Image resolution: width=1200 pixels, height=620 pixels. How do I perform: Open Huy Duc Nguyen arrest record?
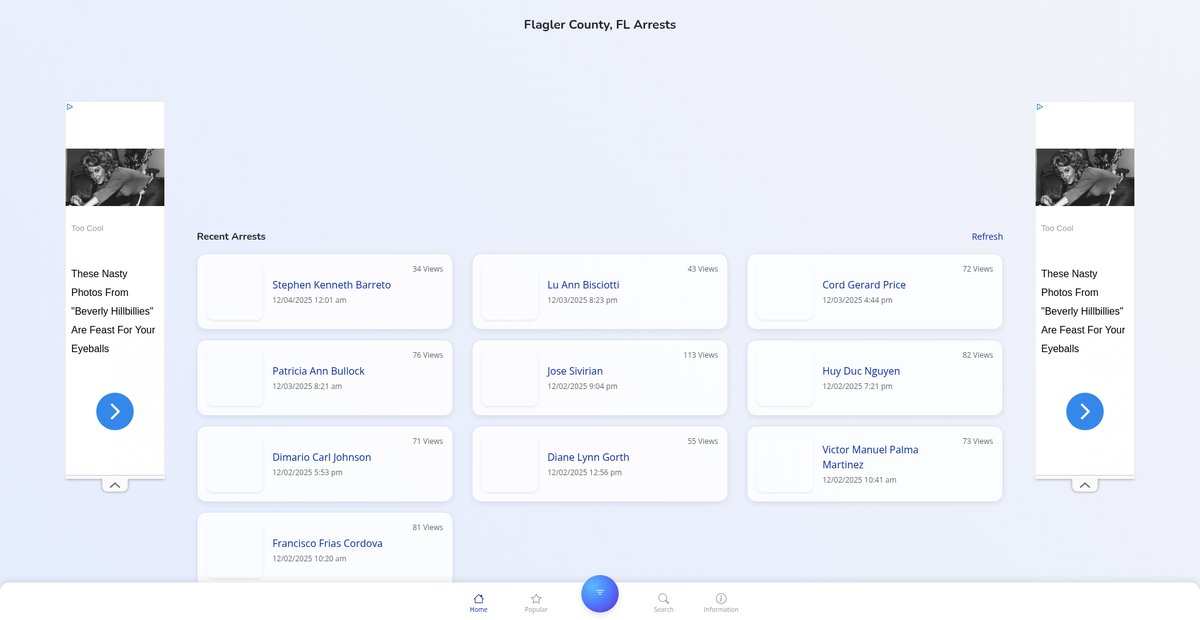875,378
